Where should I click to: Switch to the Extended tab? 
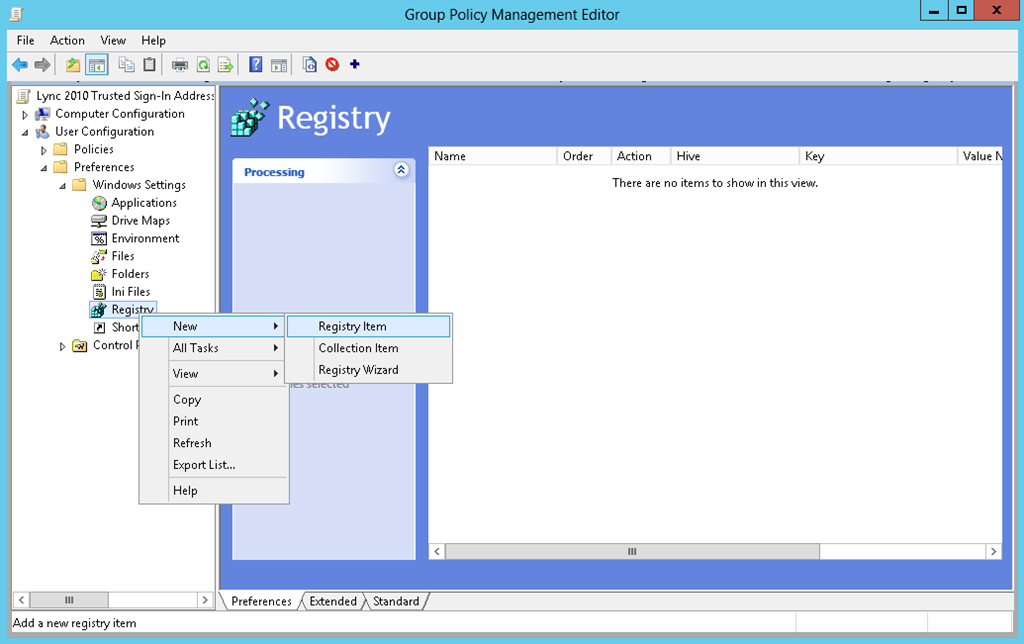pyautogui.click(x=333, y=601)
